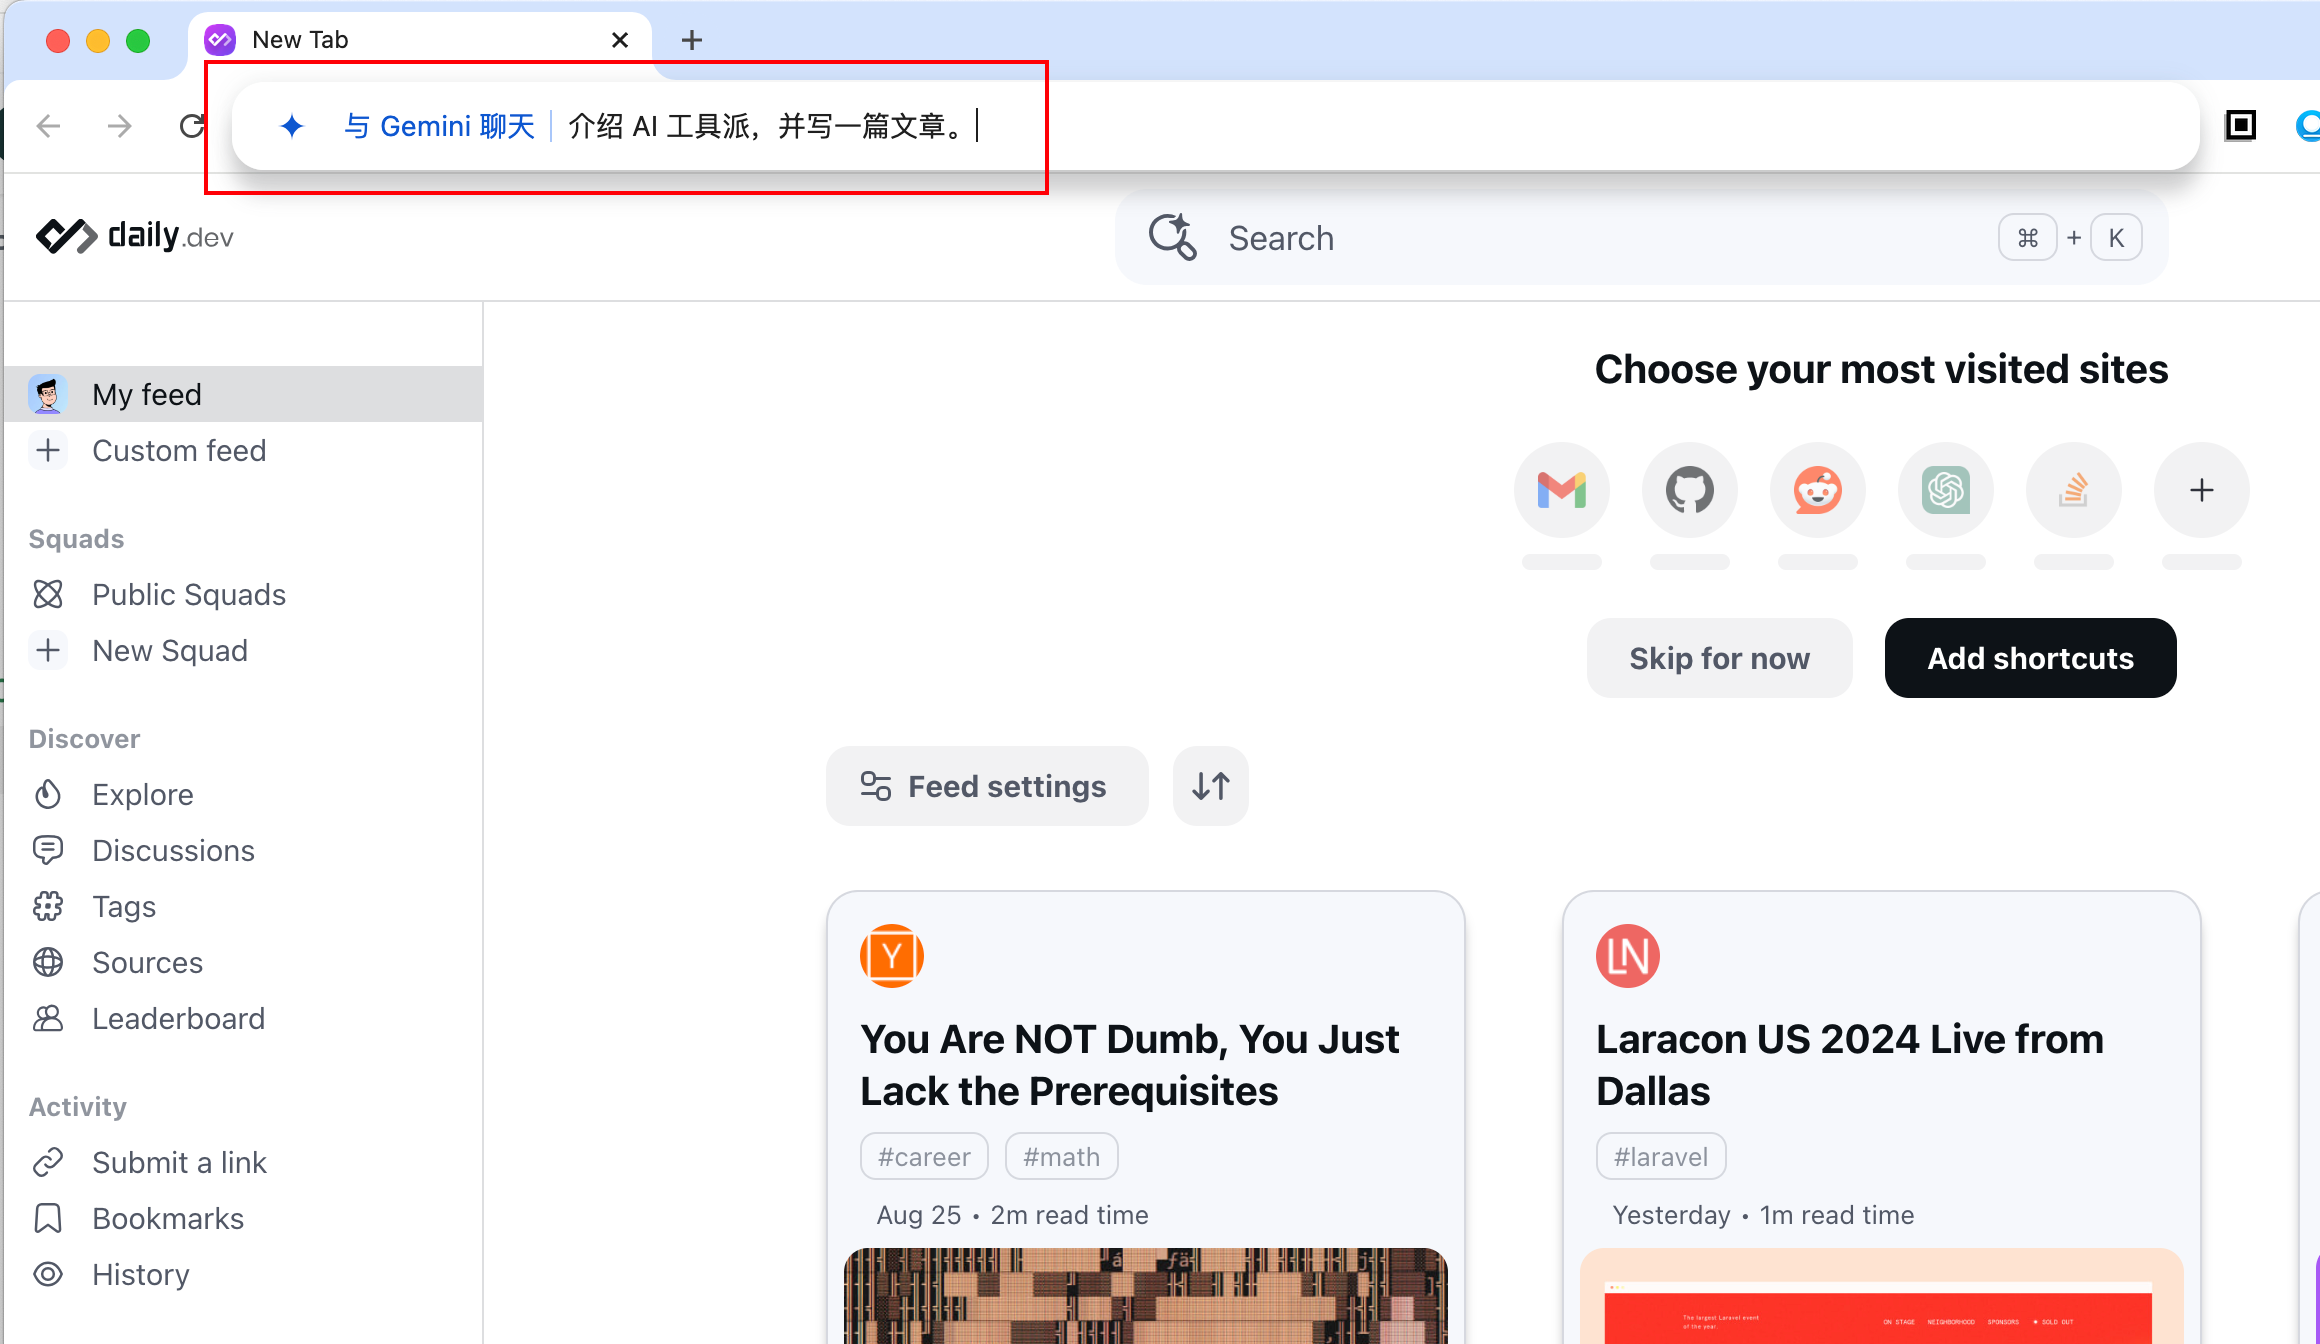Open the Sources page
The image size is (2320, 1344).
(x=244, y=962)
